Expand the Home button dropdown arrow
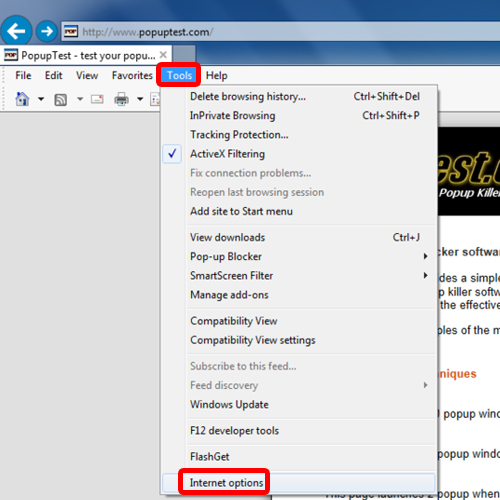This screenshot has width=500, height=500. coord(41,99)
